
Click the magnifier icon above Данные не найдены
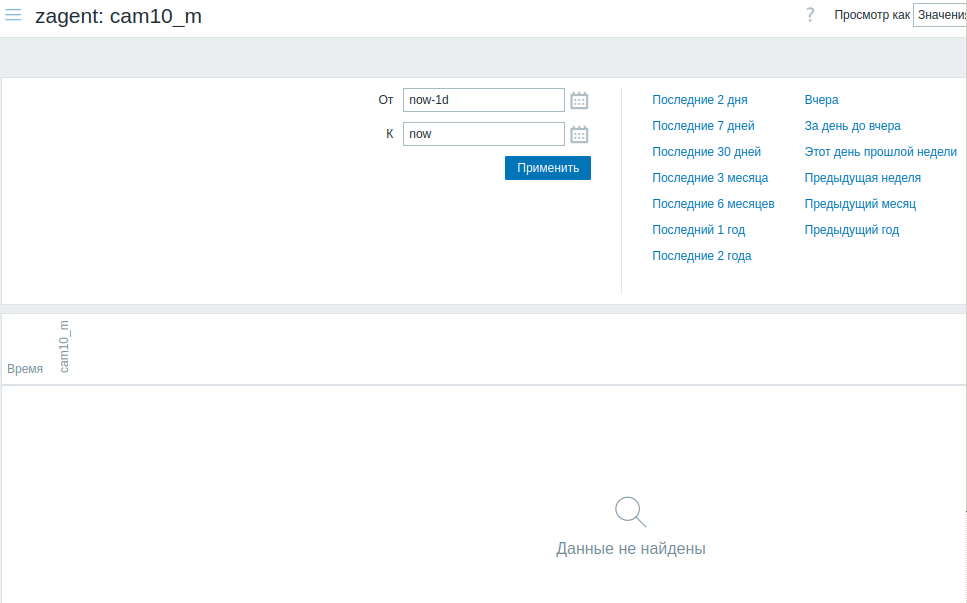point(630,510)
